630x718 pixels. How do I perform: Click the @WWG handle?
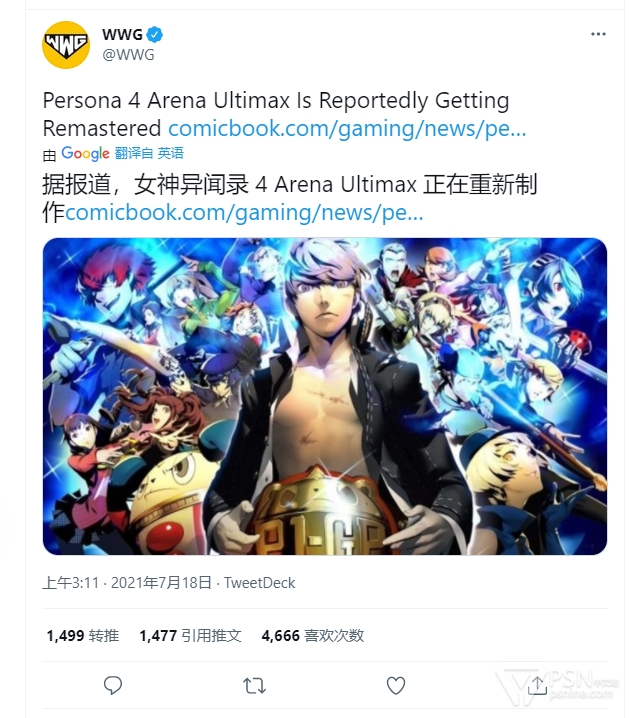pyautogui.click(x=129, y=55)
